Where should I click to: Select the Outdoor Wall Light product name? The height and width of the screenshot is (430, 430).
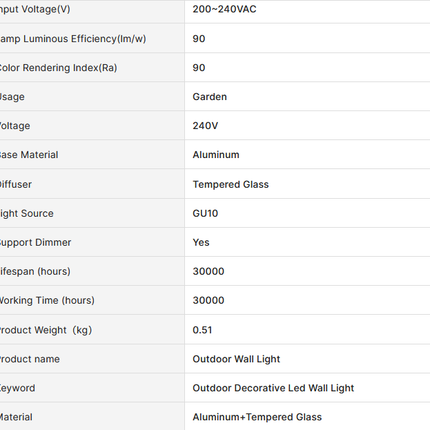coord(236,359)
